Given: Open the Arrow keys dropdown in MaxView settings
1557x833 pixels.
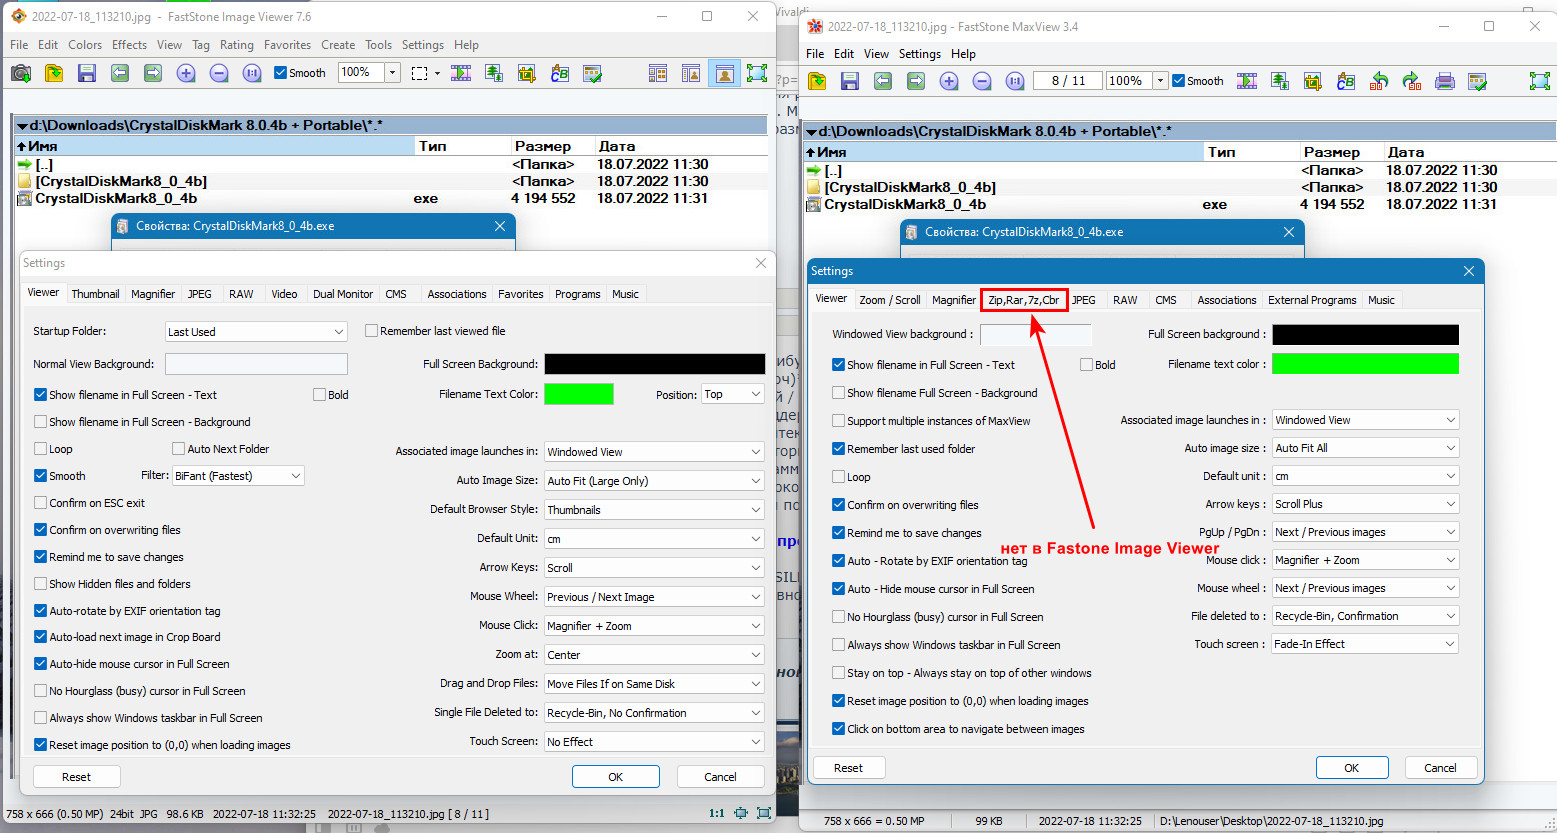Looking at the screenshot, I should coord(1365,504).
